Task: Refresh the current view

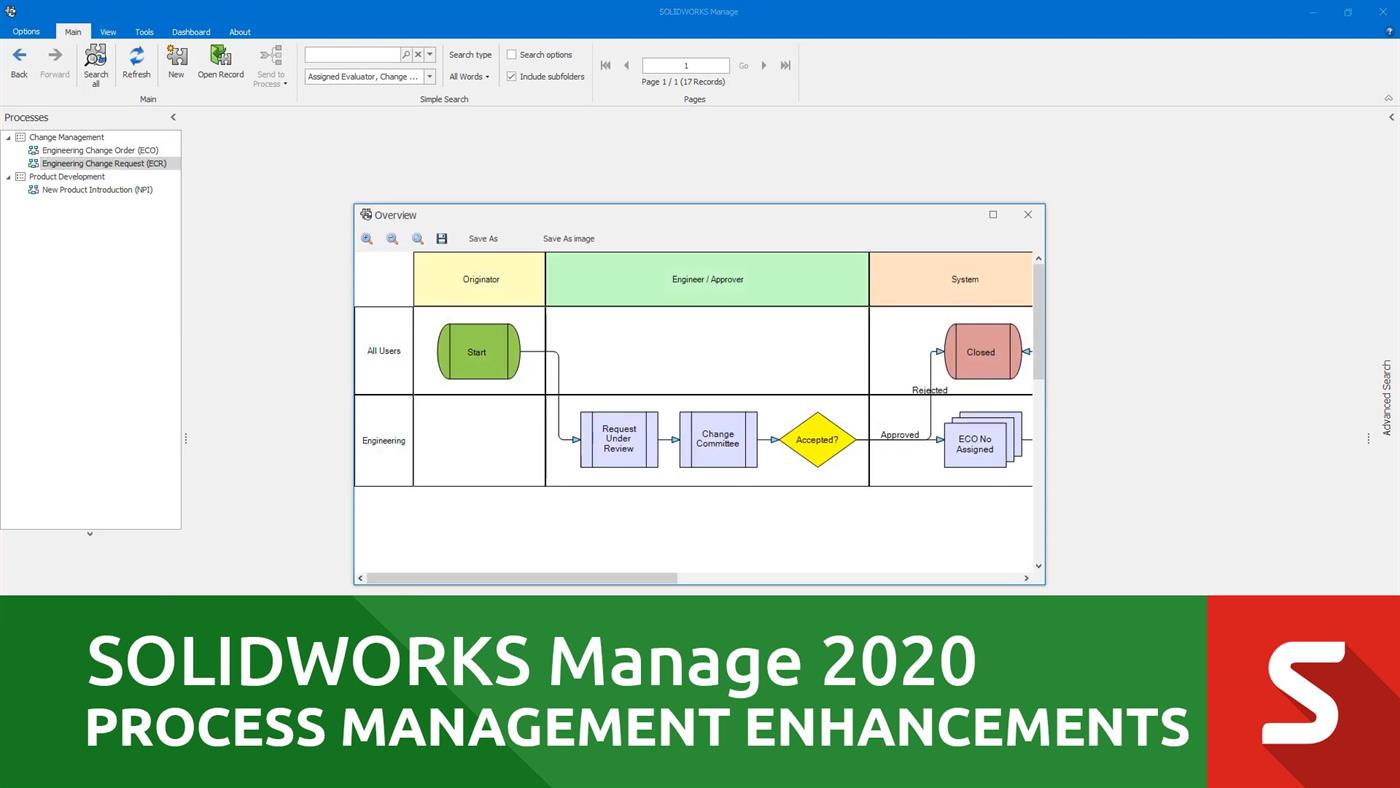Action: tap(136, 60)
